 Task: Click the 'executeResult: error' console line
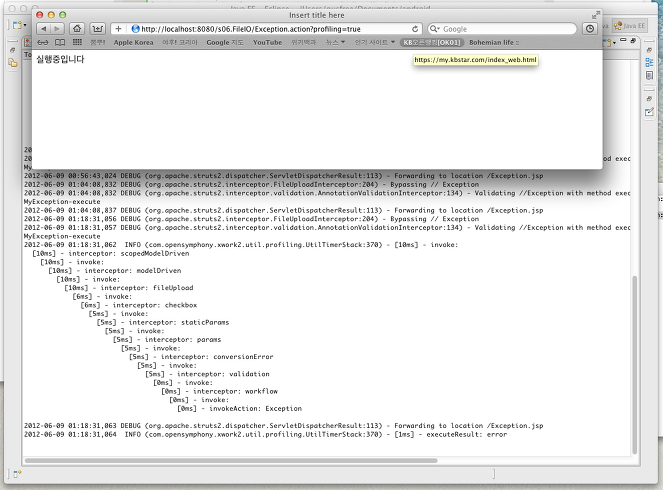pos(265,434)
